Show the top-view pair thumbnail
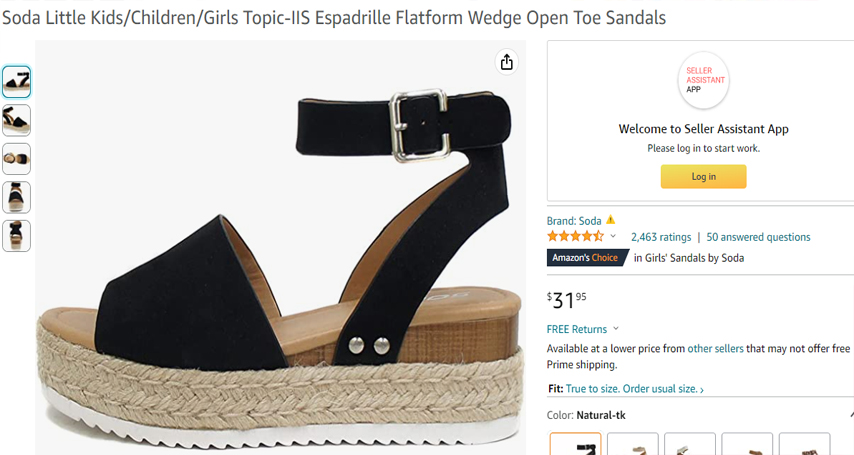The image size is (854, 455). (x=16, y=159)
